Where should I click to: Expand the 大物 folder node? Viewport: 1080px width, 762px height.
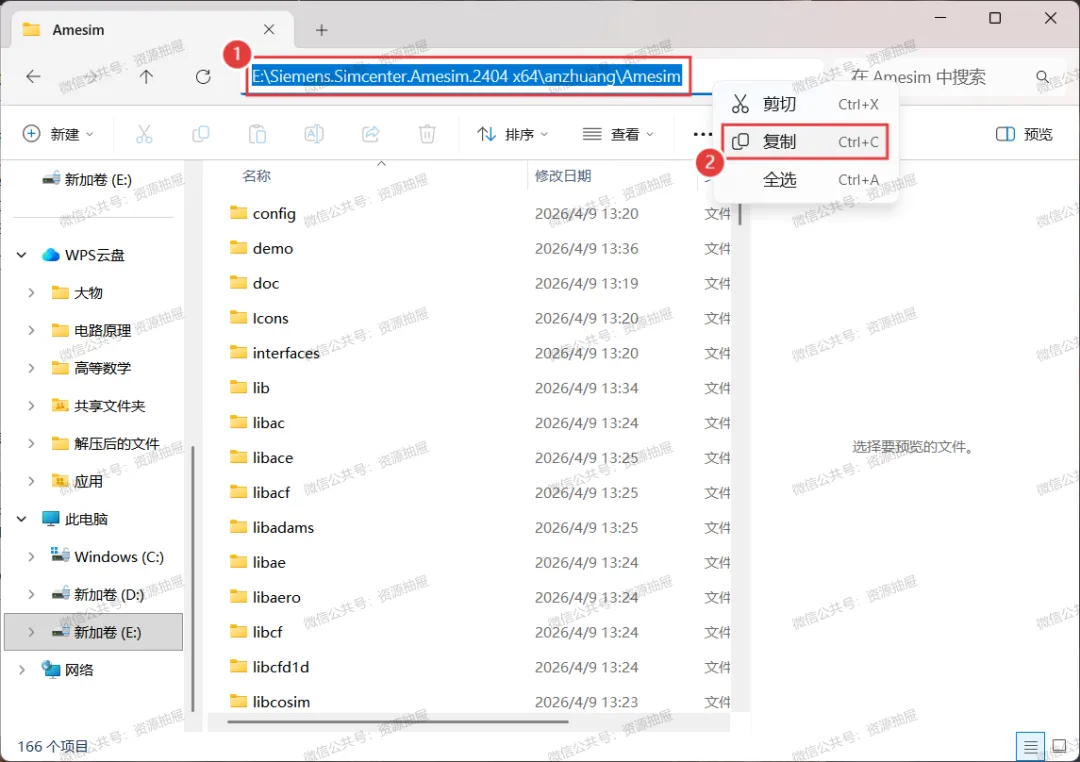click(x=31, y=293)
